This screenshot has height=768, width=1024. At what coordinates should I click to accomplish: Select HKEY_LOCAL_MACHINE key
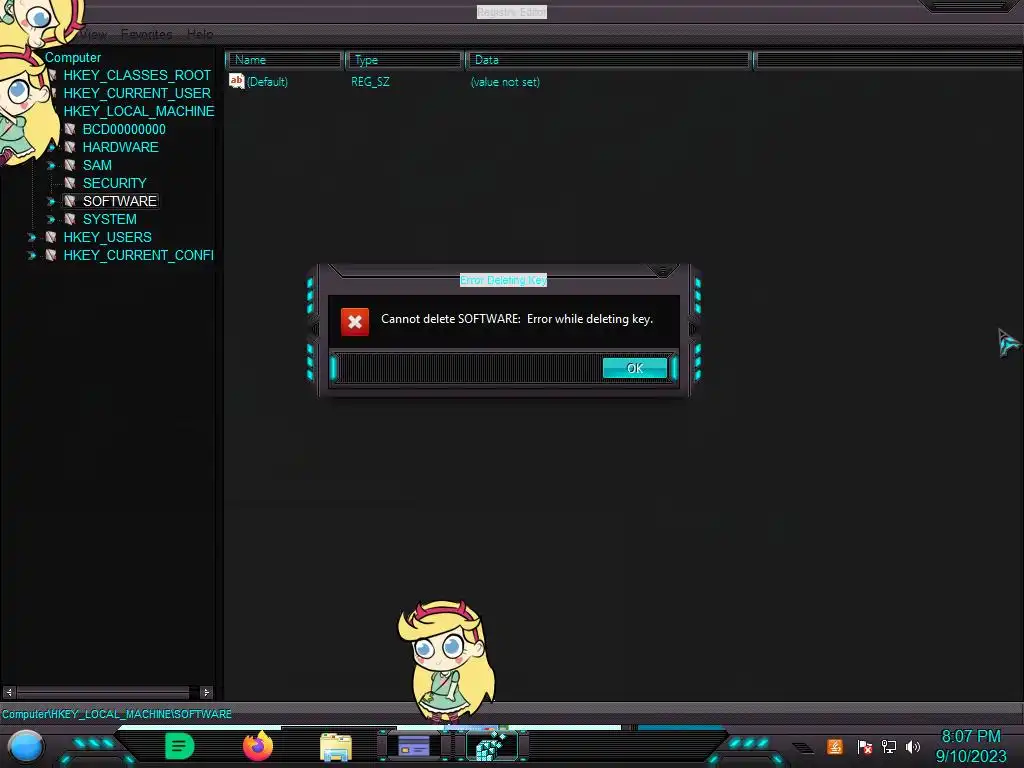pos(138,111)
